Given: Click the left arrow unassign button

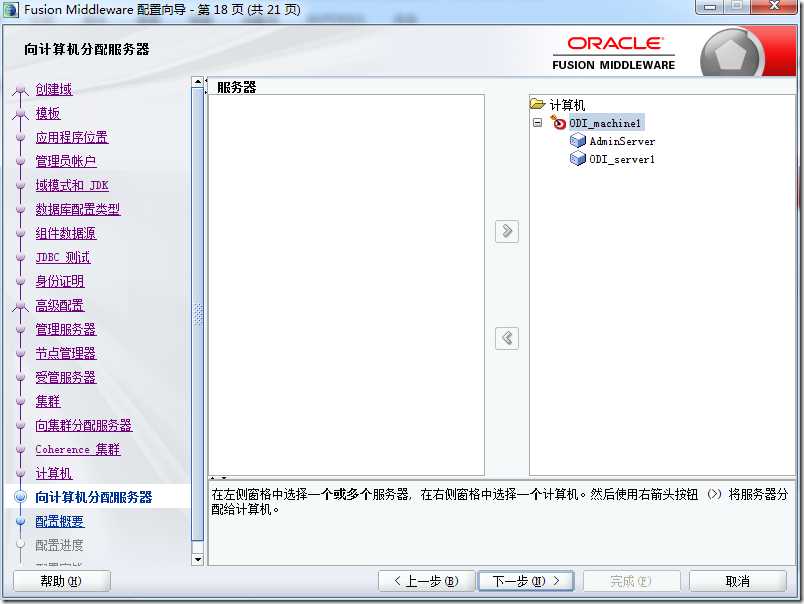Looking at the screenshot, I should pos(507,338).
